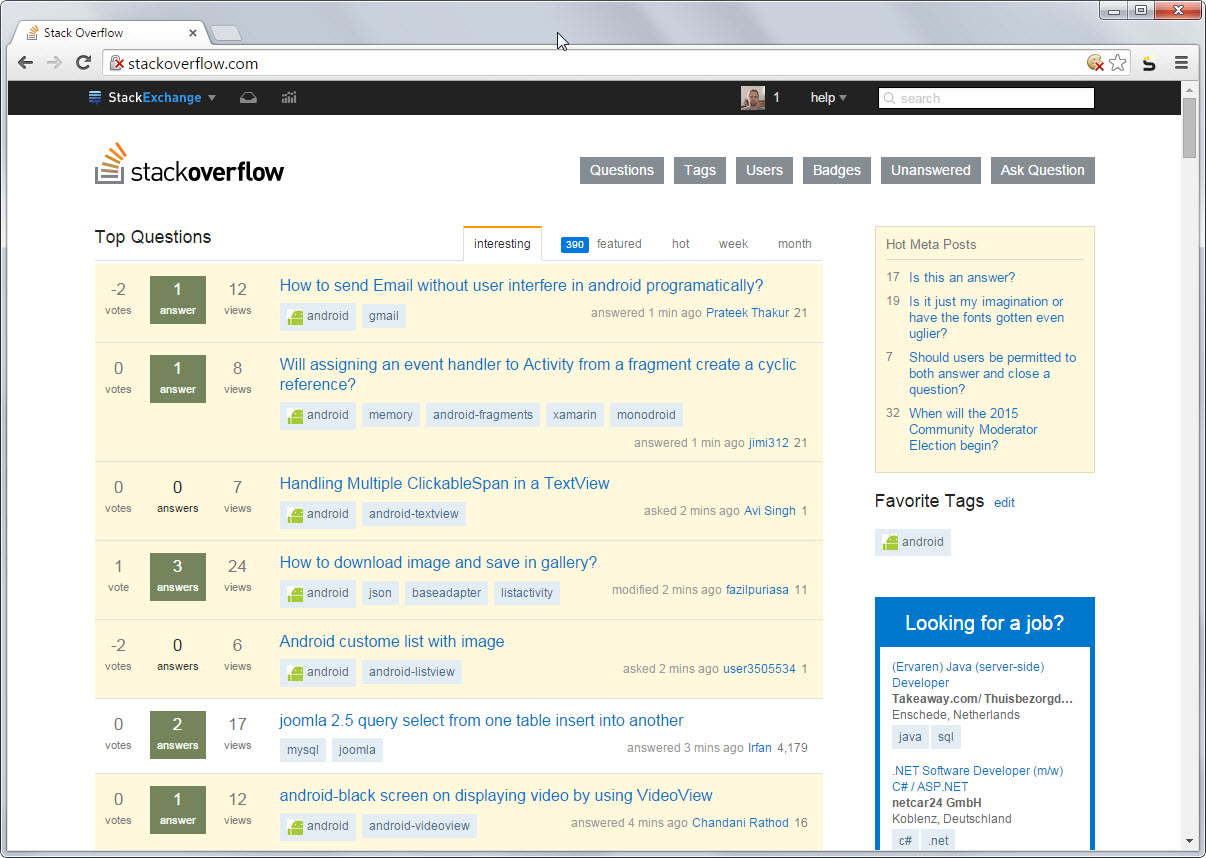The image size is (1206, 858).
Task: Click the xamarin tag
Action: [x=575, y=415]
